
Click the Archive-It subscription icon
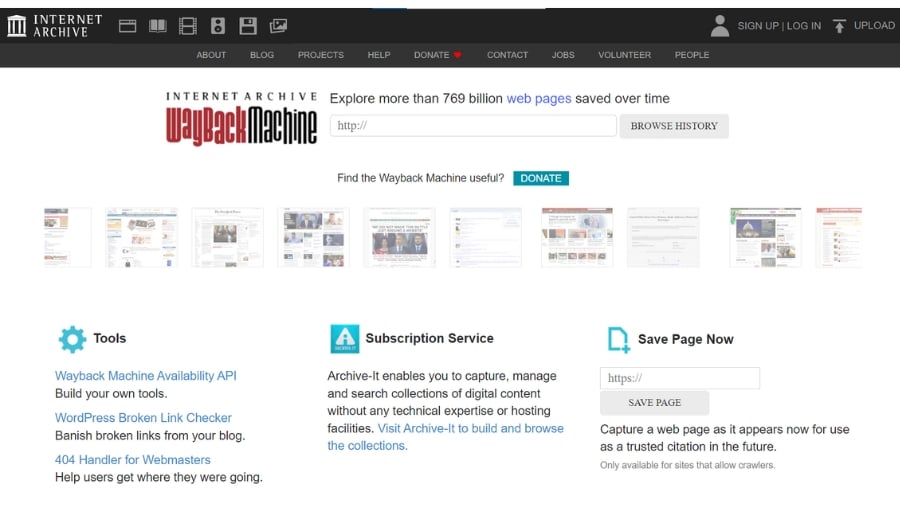coord(344,339)
